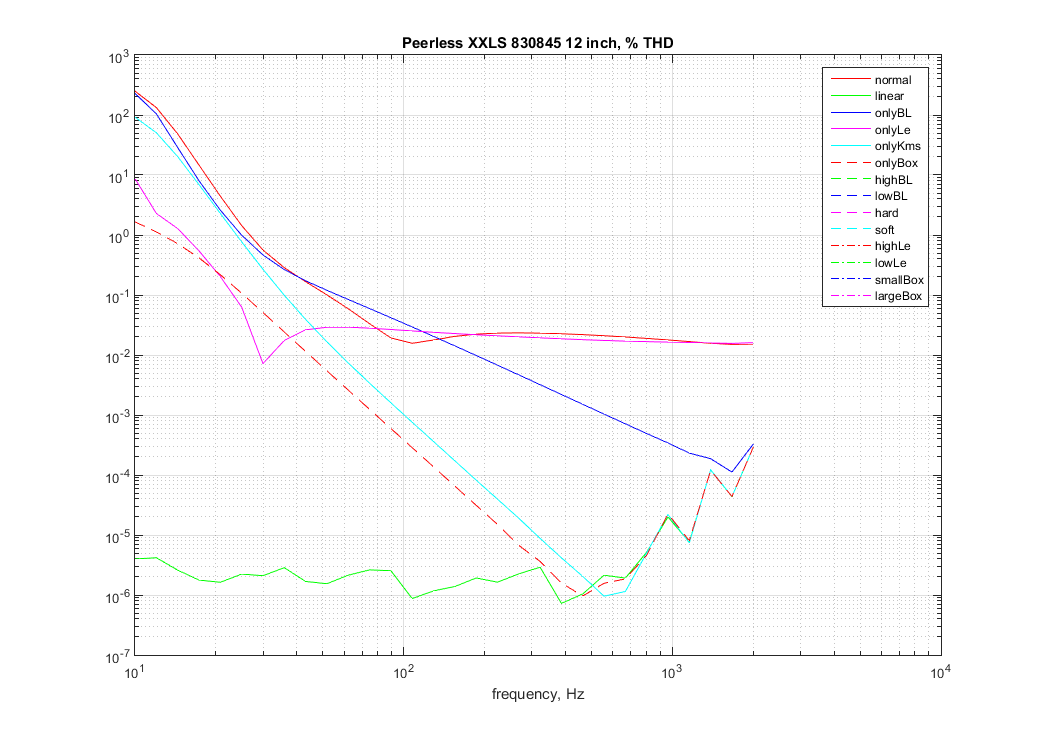Click the y-axis tick label 10^-4

[117, 477]
